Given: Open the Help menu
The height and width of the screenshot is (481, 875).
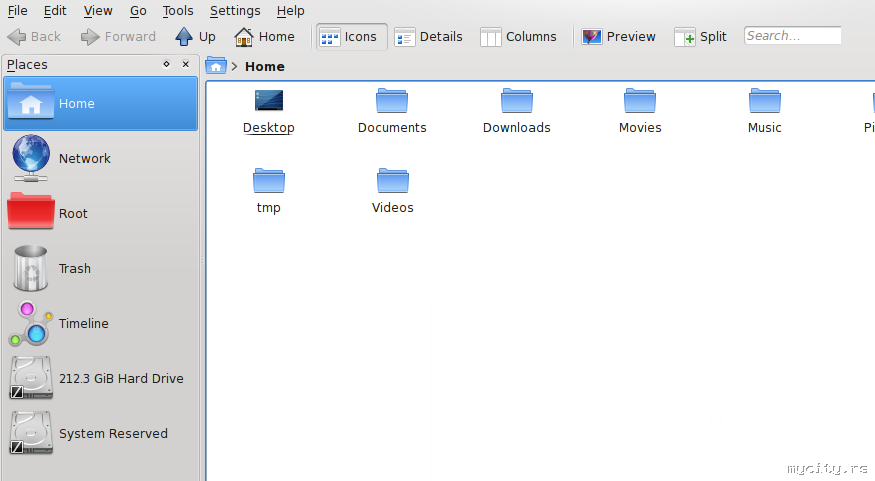Looking at the screenshot, I should 290,11.
